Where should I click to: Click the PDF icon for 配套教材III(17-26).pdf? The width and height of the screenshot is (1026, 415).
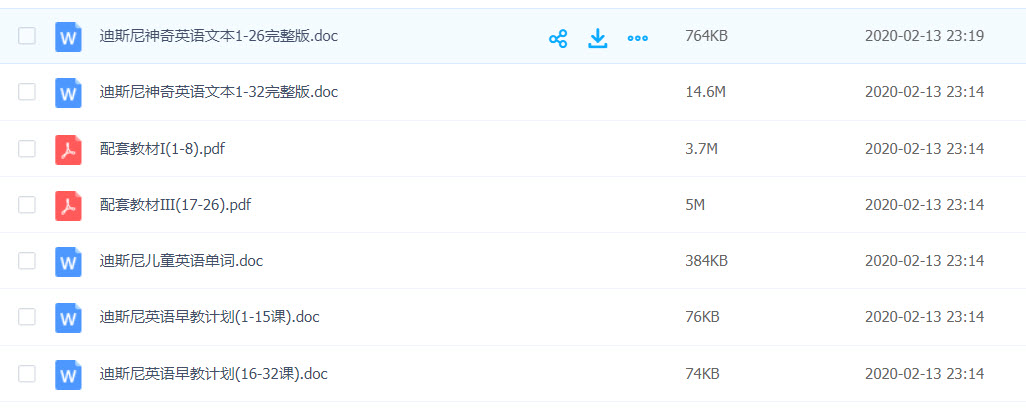click(x=68, y=205)
